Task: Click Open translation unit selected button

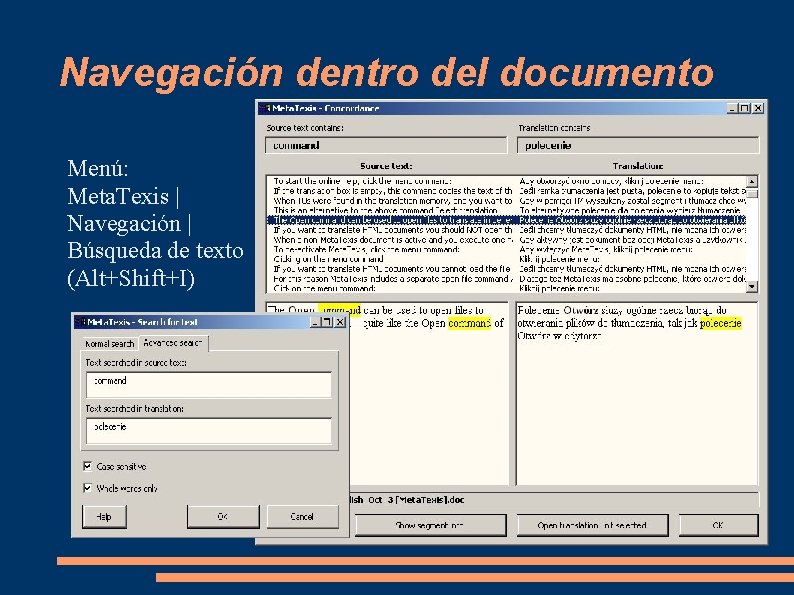Action: pyautogui.click(x=592, y=526)
